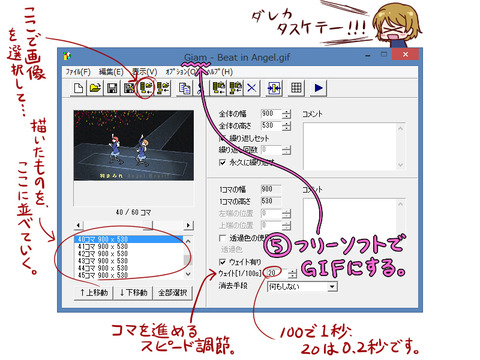The image size is (480, 360).
Task: Click the 全部選択 button
Action: [x=172, y=293]
